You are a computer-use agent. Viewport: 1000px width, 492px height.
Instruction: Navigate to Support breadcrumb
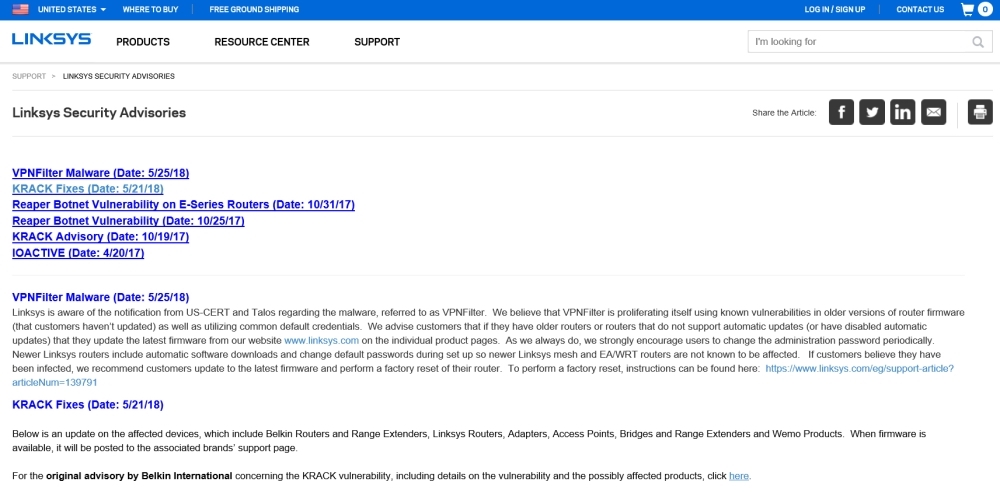click(29, 76)
